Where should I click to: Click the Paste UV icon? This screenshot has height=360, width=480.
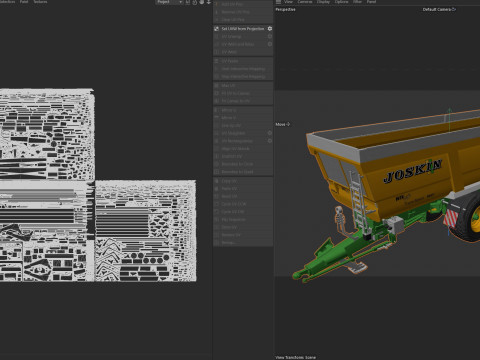pyautogui.click(x=216, y=189)
